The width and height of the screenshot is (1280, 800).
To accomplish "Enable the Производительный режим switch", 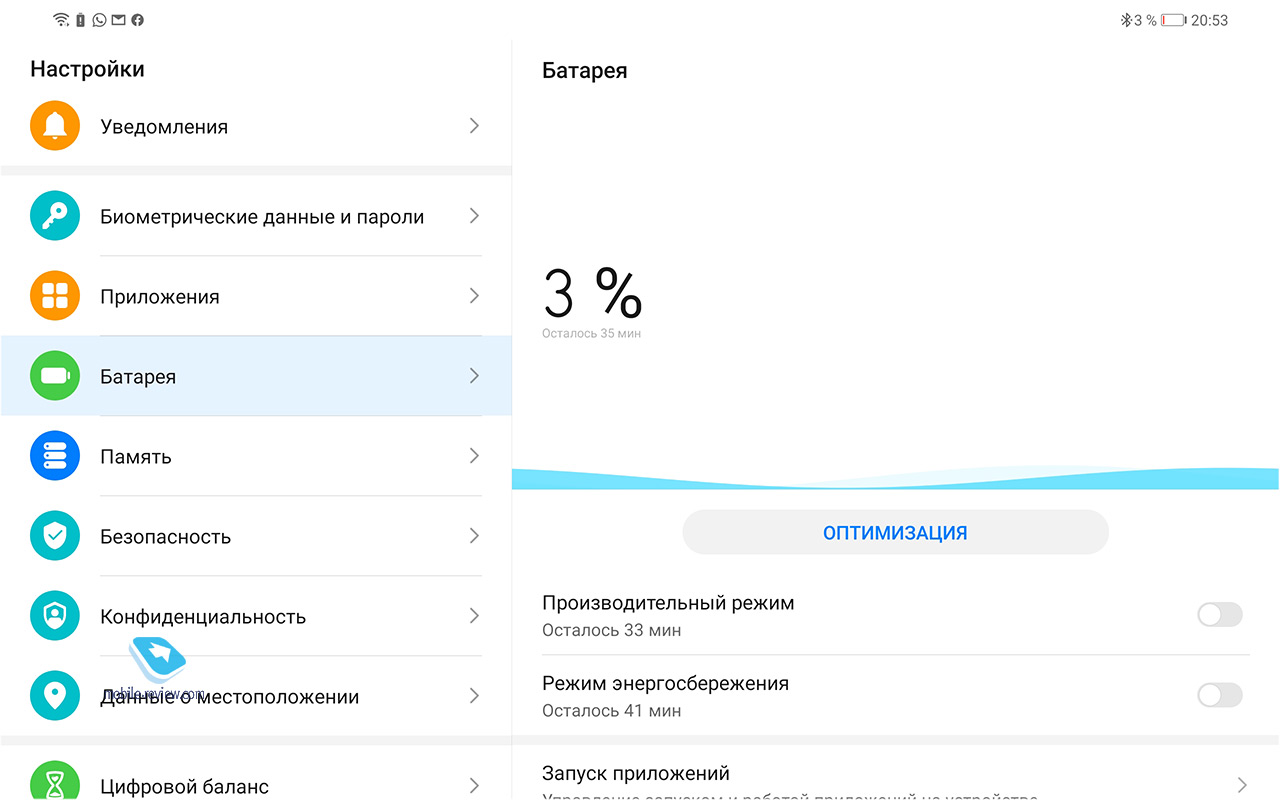I will coord(1220,615).
